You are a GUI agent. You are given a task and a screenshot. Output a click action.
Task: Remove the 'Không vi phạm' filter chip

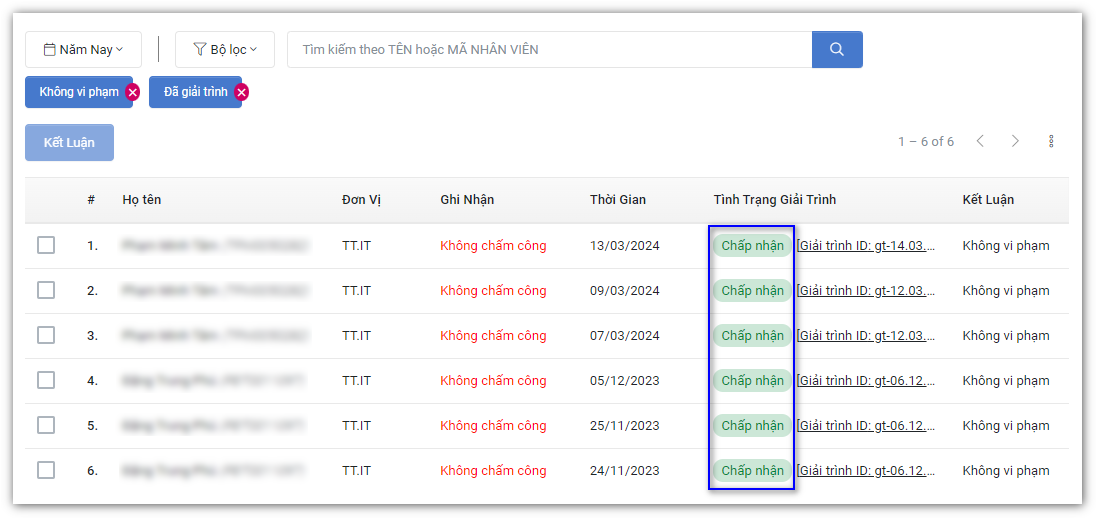click(133, 92)
